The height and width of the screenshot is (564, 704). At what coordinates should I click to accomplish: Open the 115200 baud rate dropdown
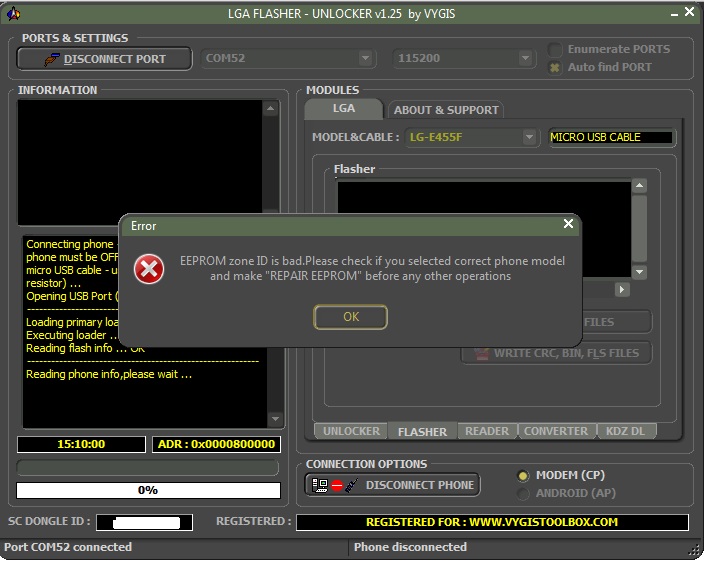[x=525, y=58]
